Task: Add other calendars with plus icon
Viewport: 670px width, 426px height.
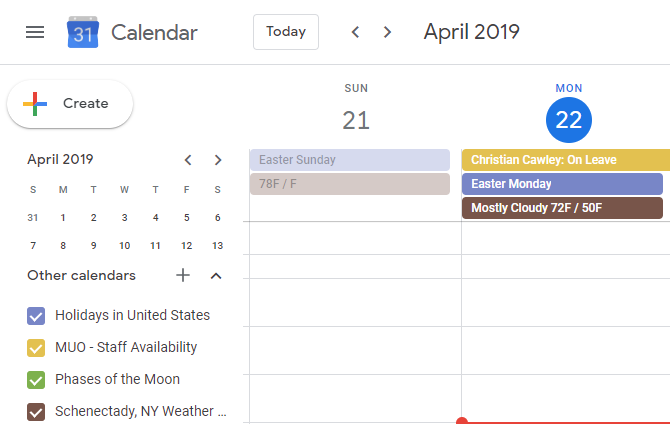Action: coord(183,275)
